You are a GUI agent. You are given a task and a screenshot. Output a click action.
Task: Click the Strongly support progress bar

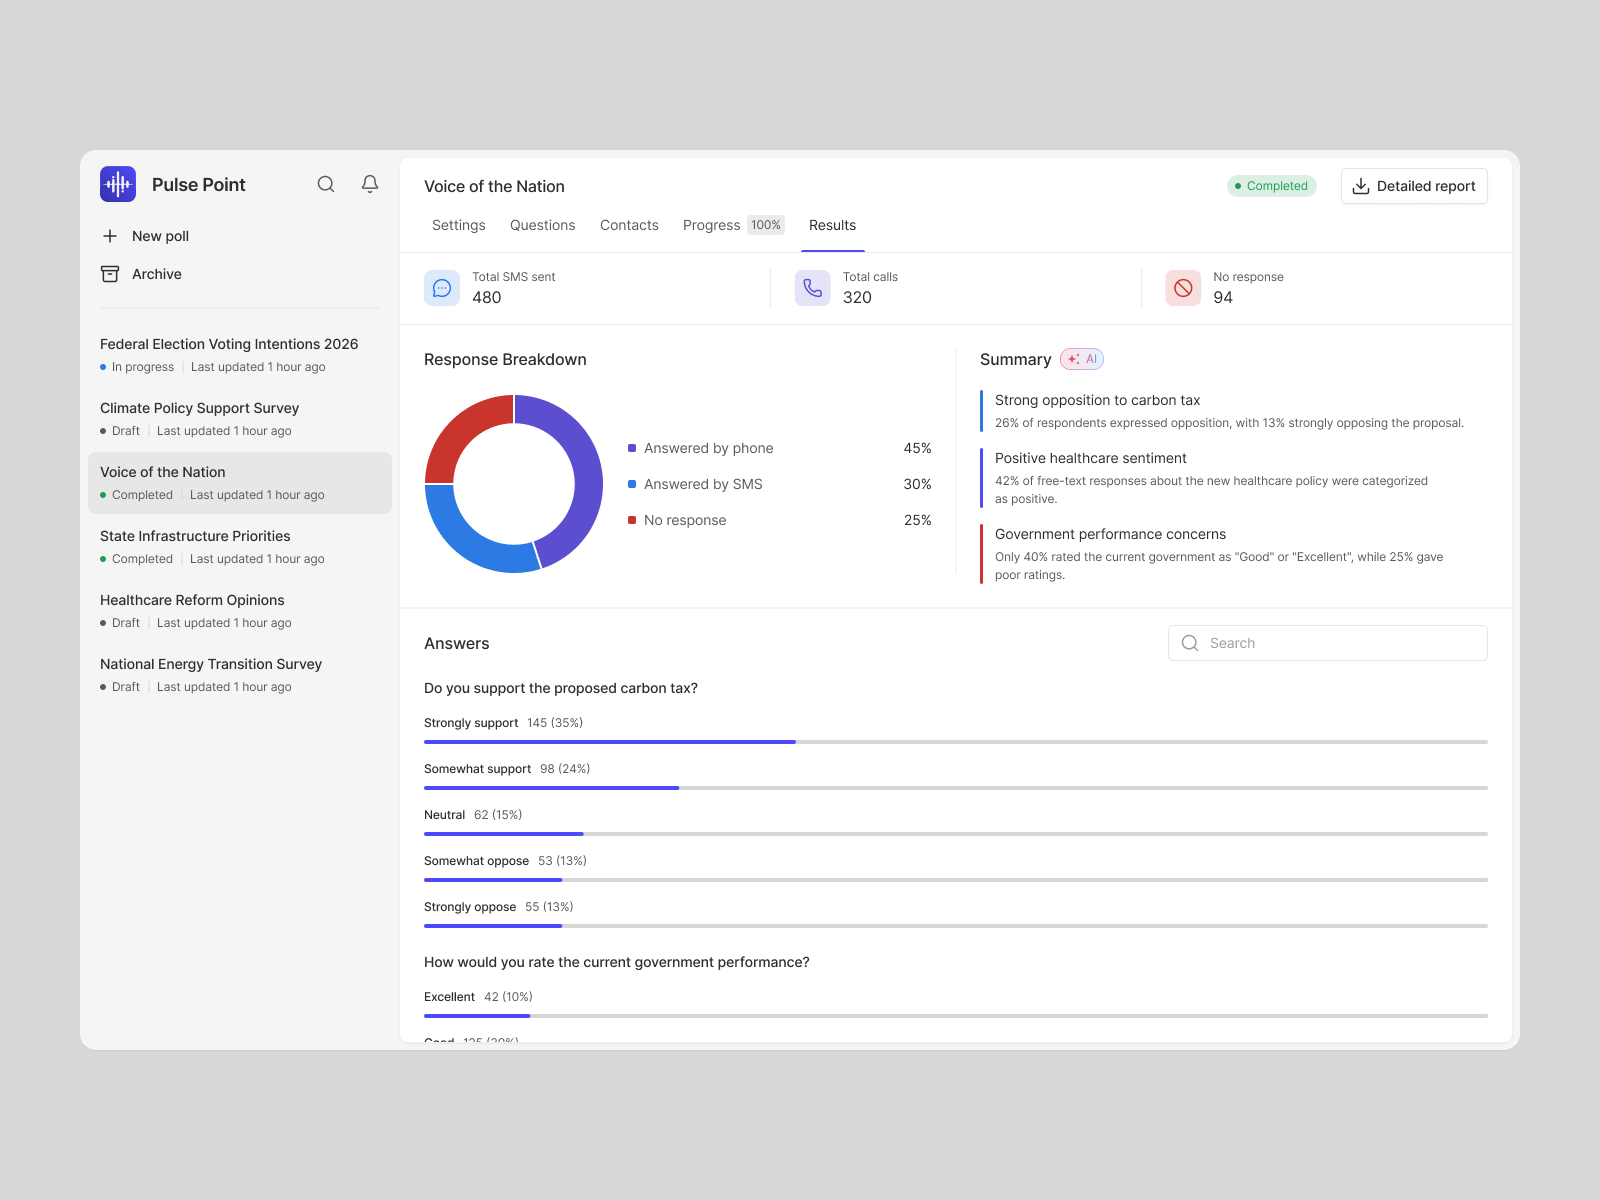956,742
